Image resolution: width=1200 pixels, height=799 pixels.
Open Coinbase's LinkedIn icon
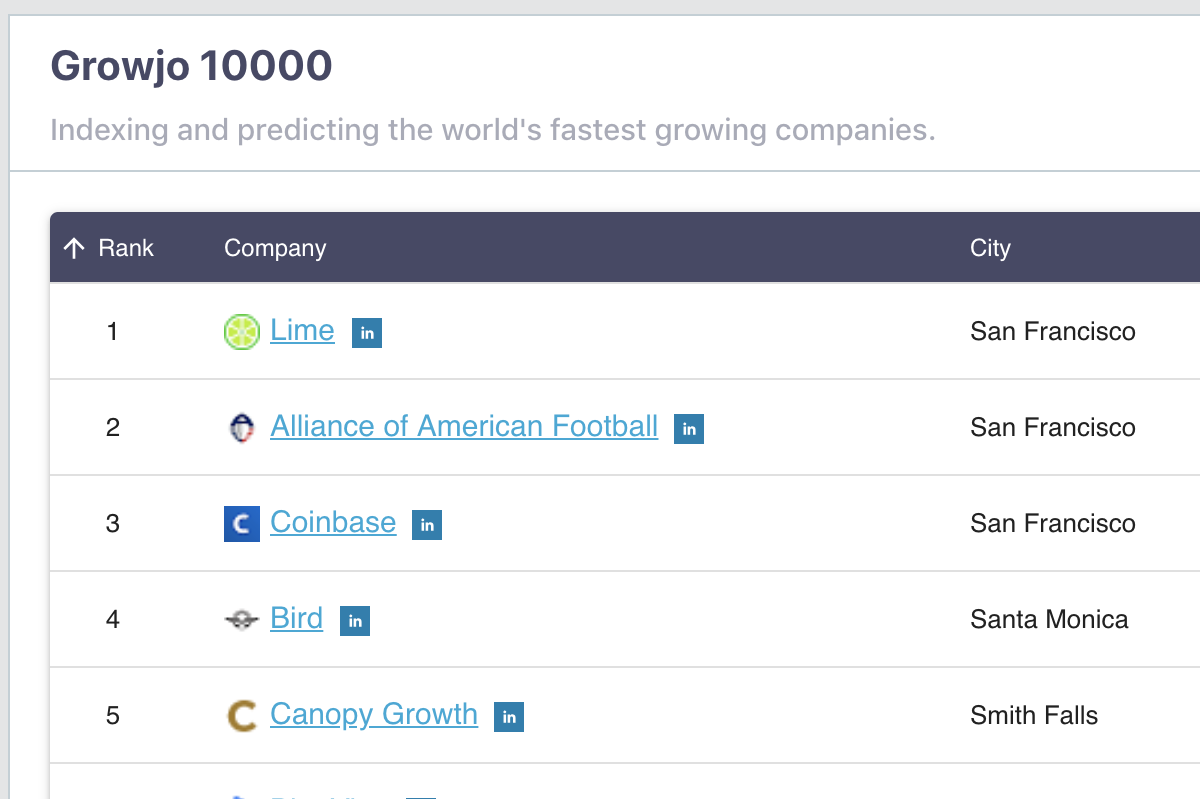coord(427,525)
